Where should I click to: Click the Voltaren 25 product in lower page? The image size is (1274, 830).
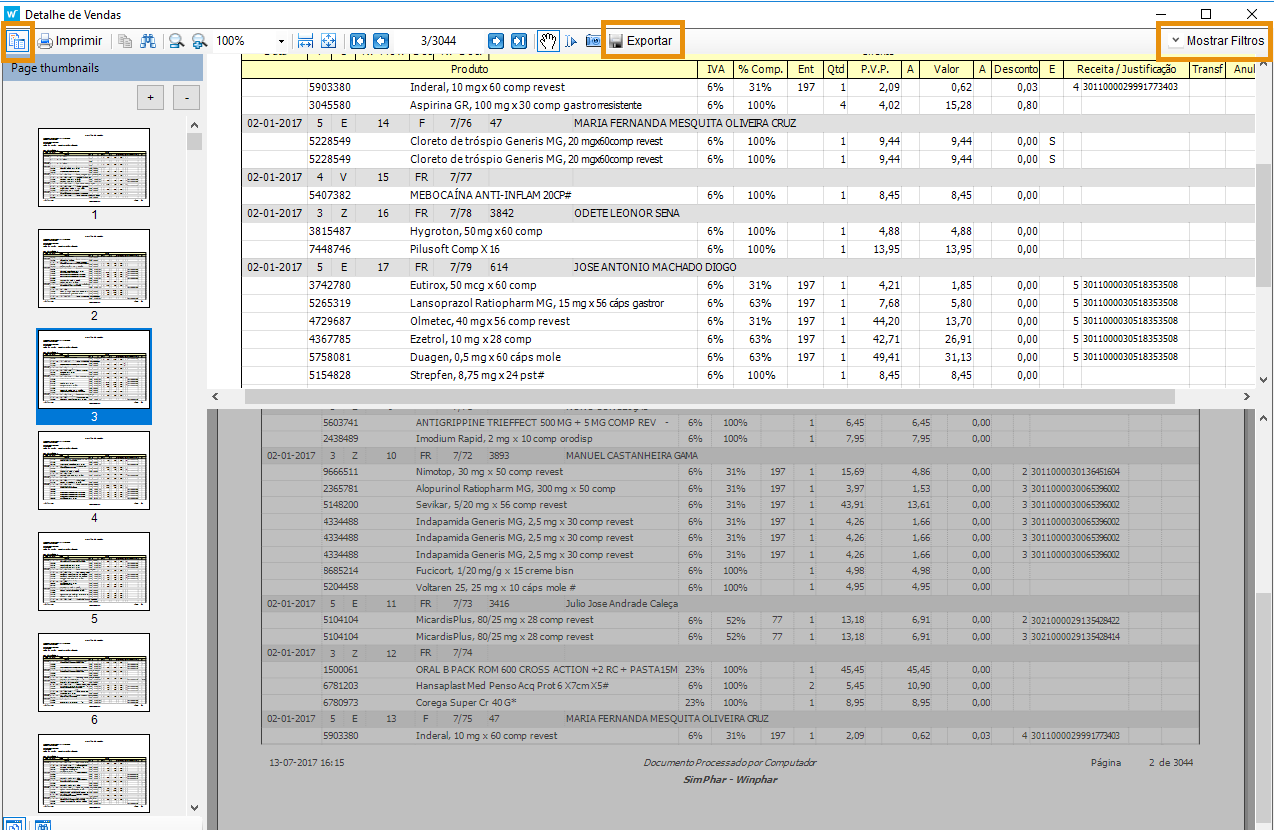click(x=496, y=587)
